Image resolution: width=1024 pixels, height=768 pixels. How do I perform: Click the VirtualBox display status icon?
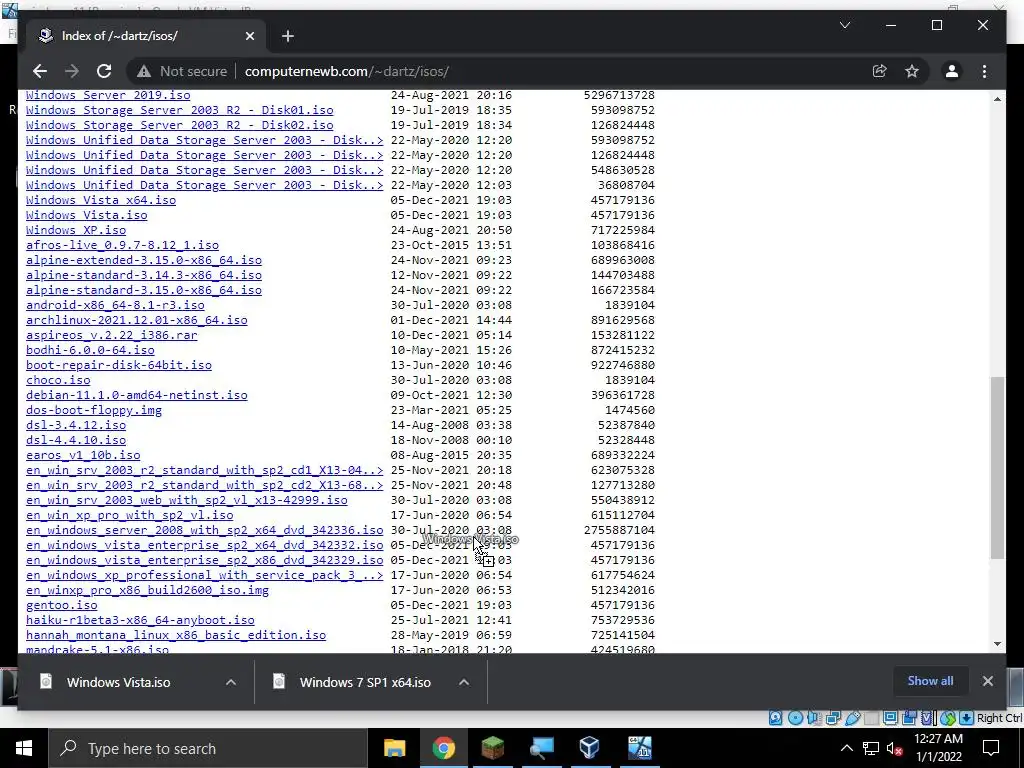click(890, 718)
